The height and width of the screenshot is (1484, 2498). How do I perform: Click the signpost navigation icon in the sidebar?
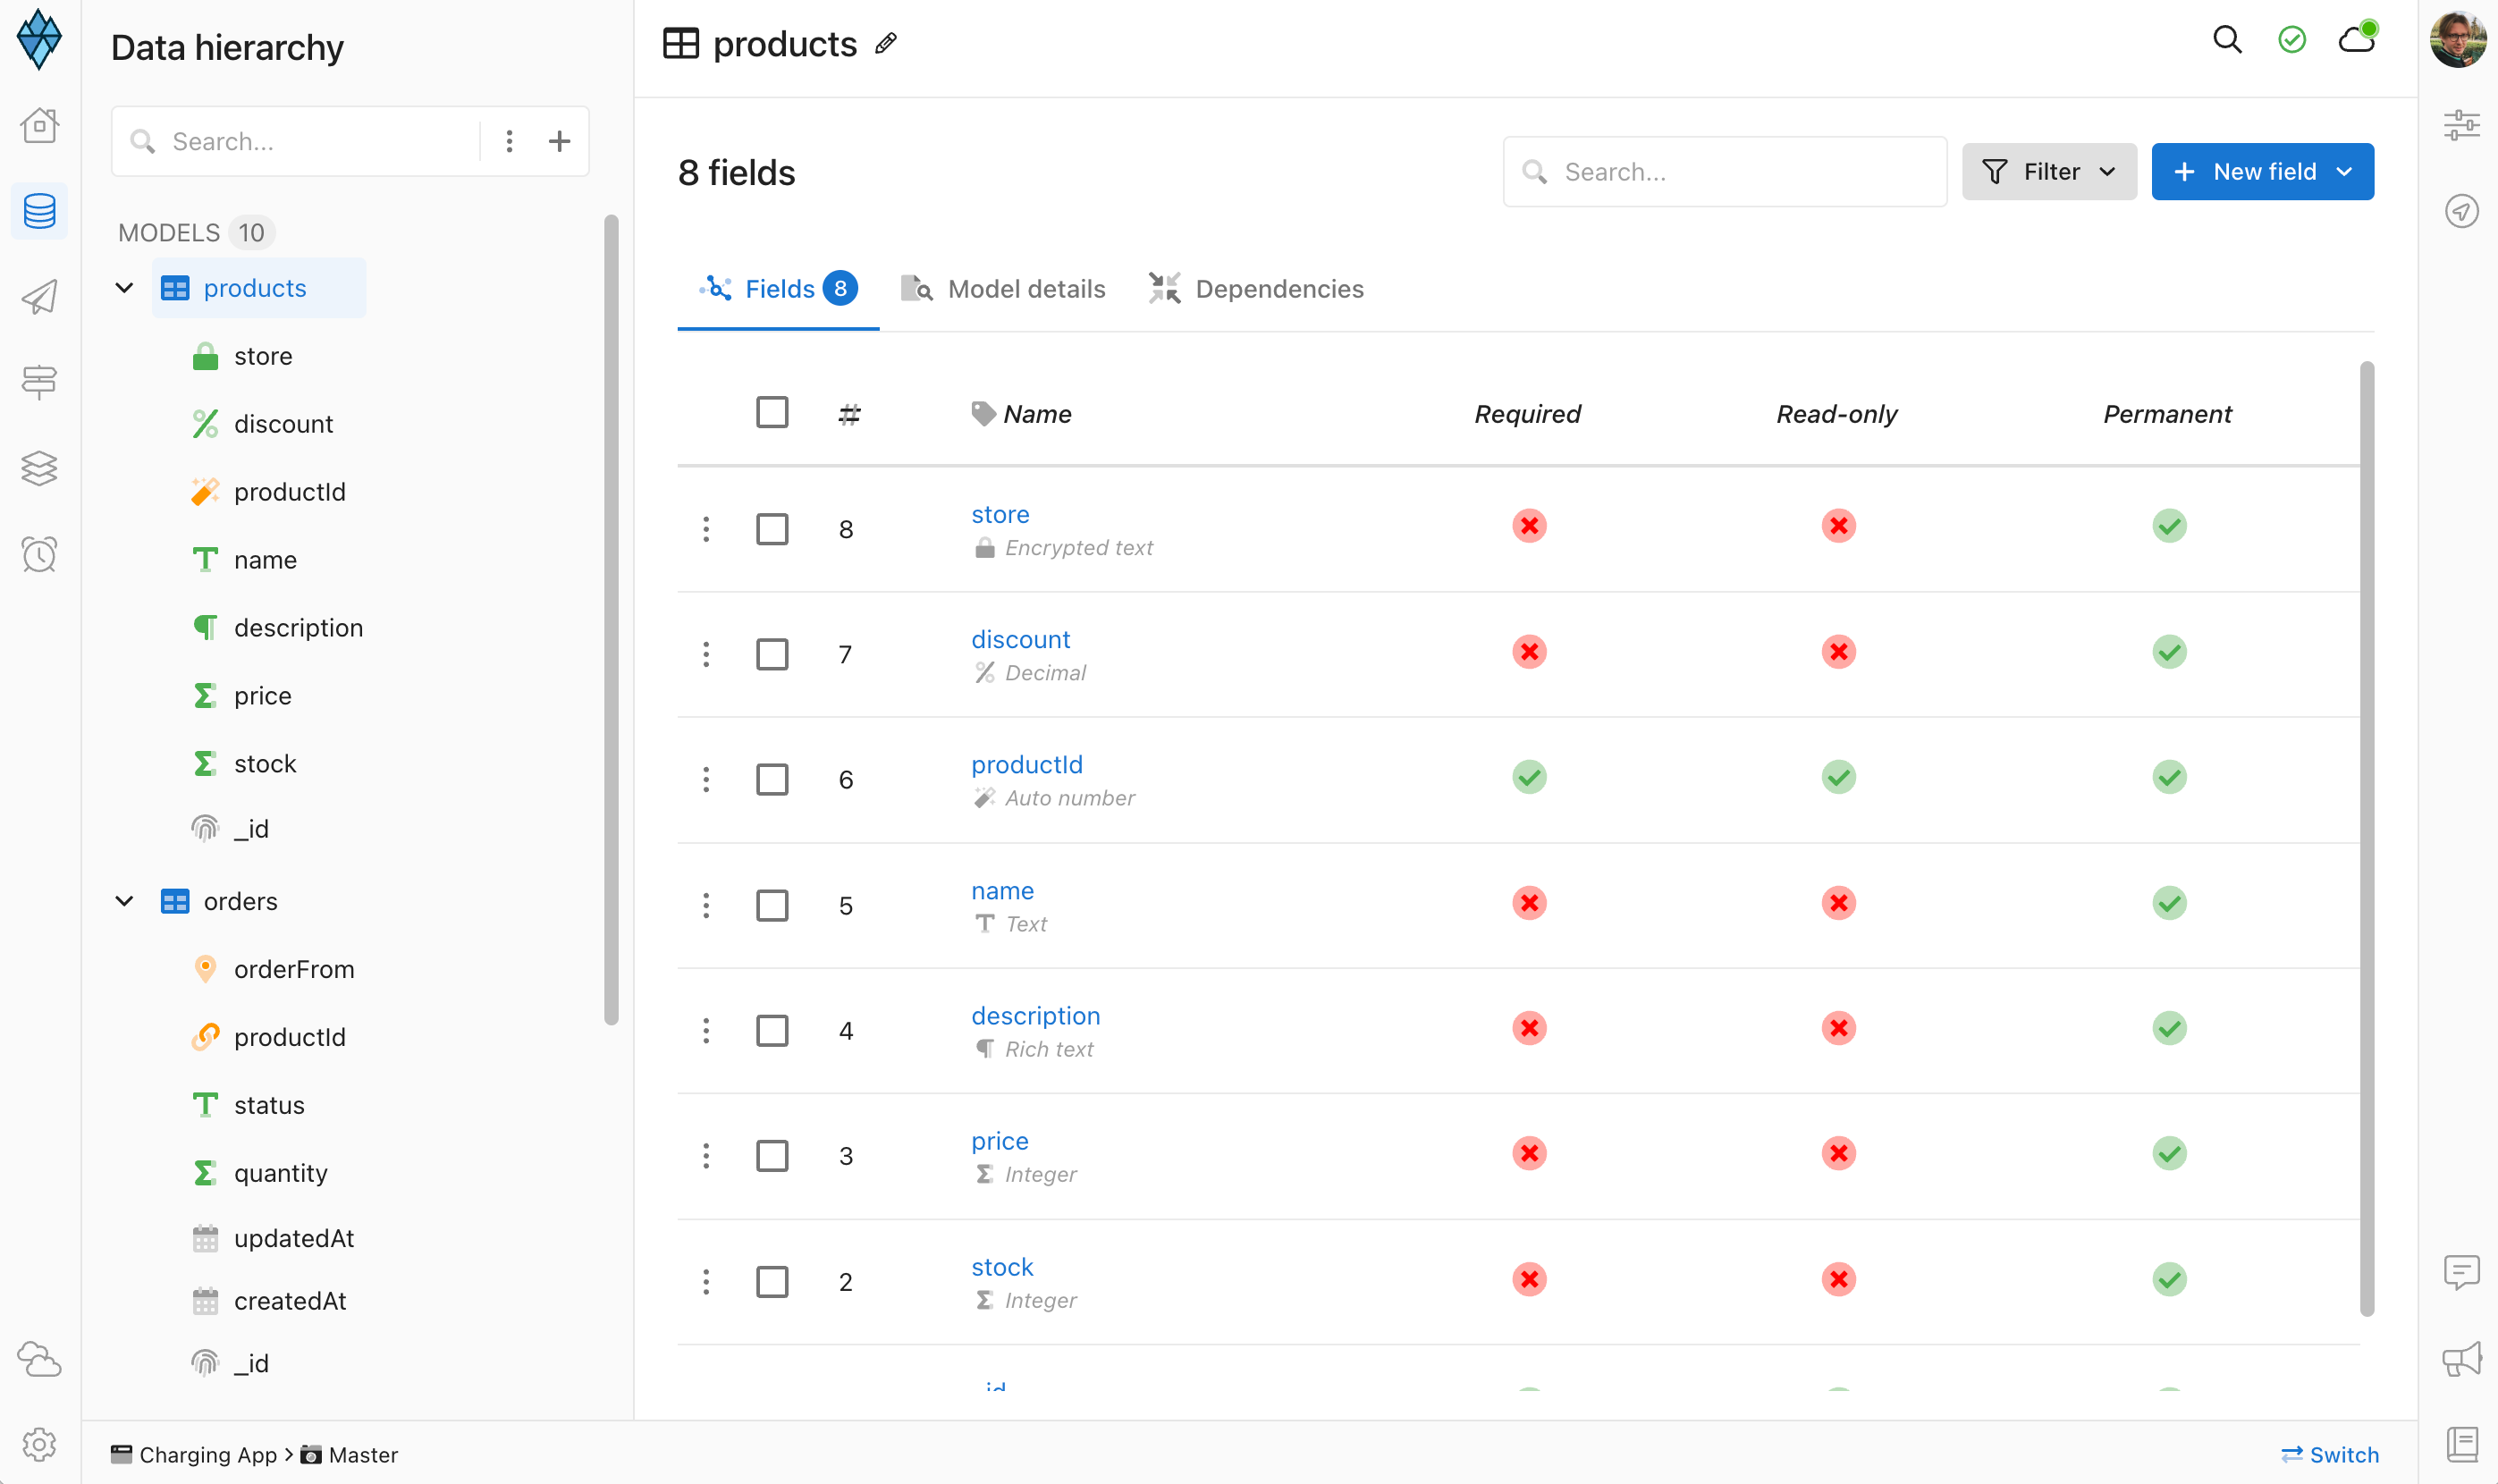point(39,382)
